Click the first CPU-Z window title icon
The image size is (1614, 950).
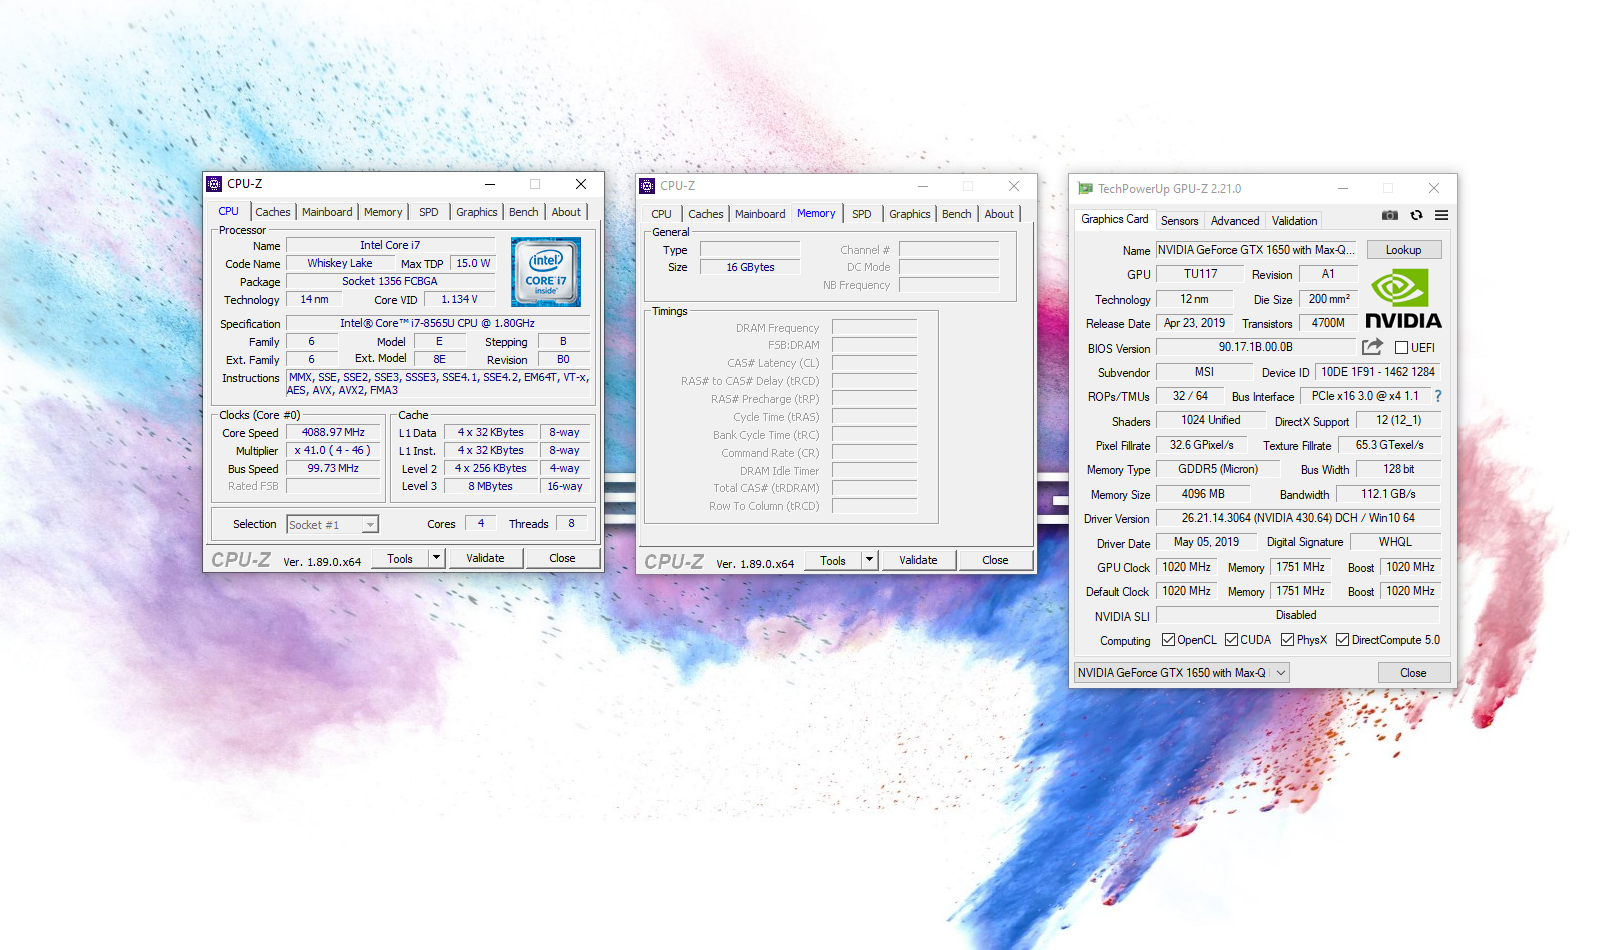tap(214, 184)
